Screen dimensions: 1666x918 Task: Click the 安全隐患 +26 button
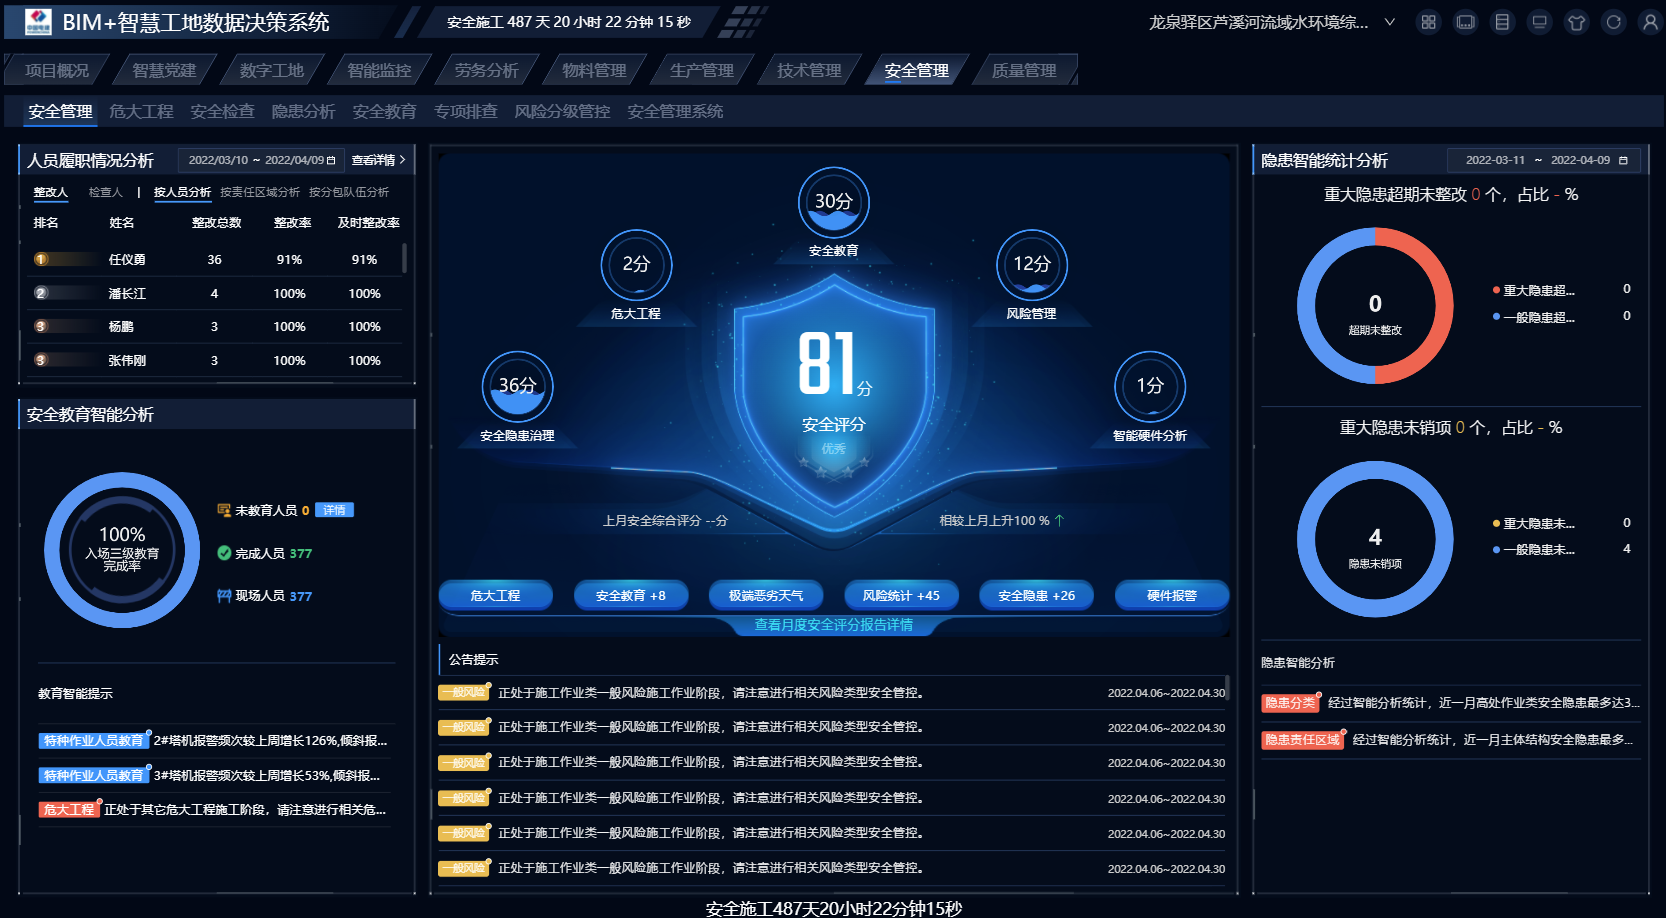pos(1036,595)
